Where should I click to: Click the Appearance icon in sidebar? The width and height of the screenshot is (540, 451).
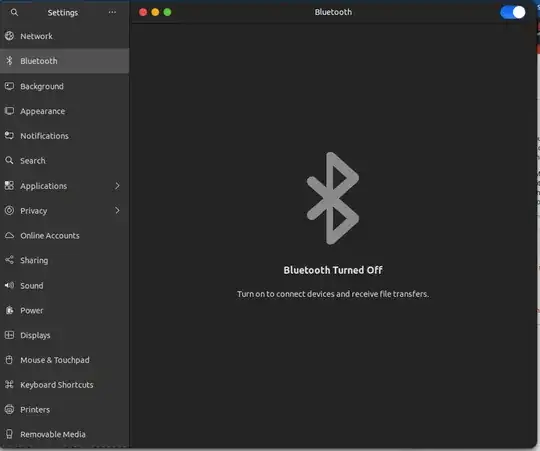tap(10, 111)
